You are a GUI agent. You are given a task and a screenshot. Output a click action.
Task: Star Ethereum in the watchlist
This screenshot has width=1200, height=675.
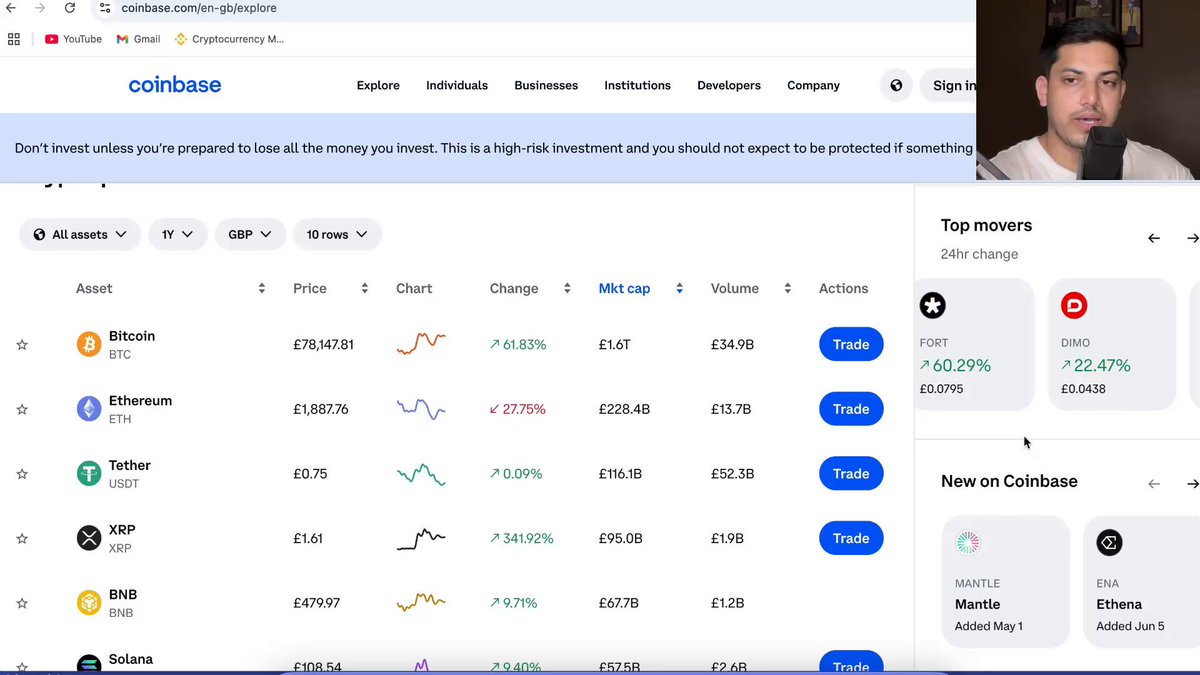[22, 409]
